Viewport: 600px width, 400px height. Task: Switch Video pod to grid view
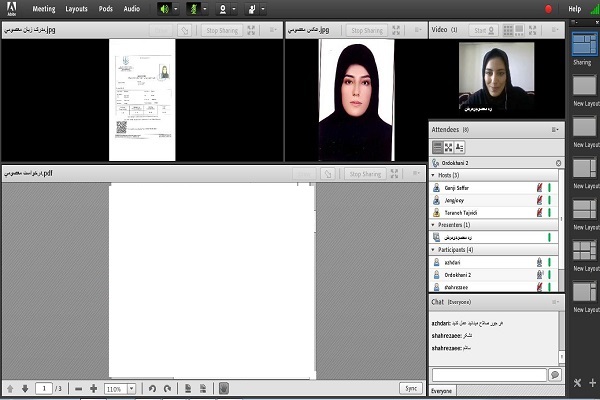pos(508,30)
